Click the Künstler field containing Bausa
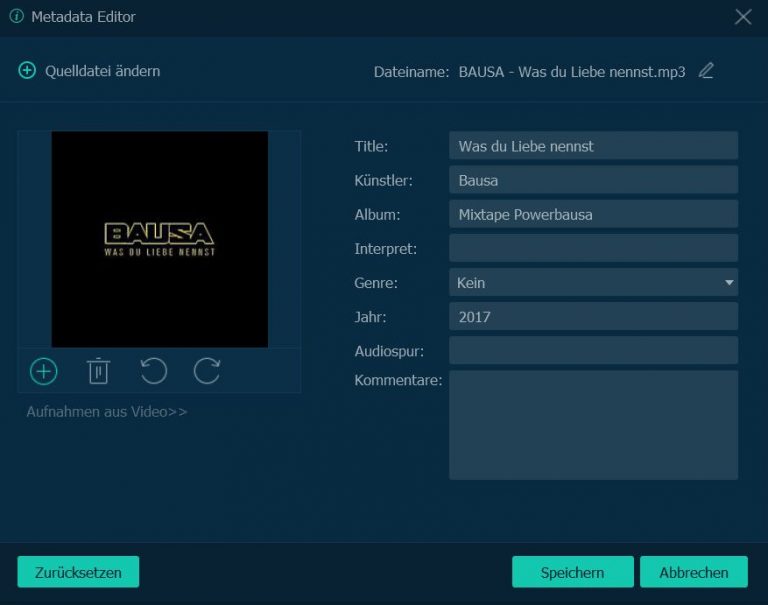 tap(593, 180)
